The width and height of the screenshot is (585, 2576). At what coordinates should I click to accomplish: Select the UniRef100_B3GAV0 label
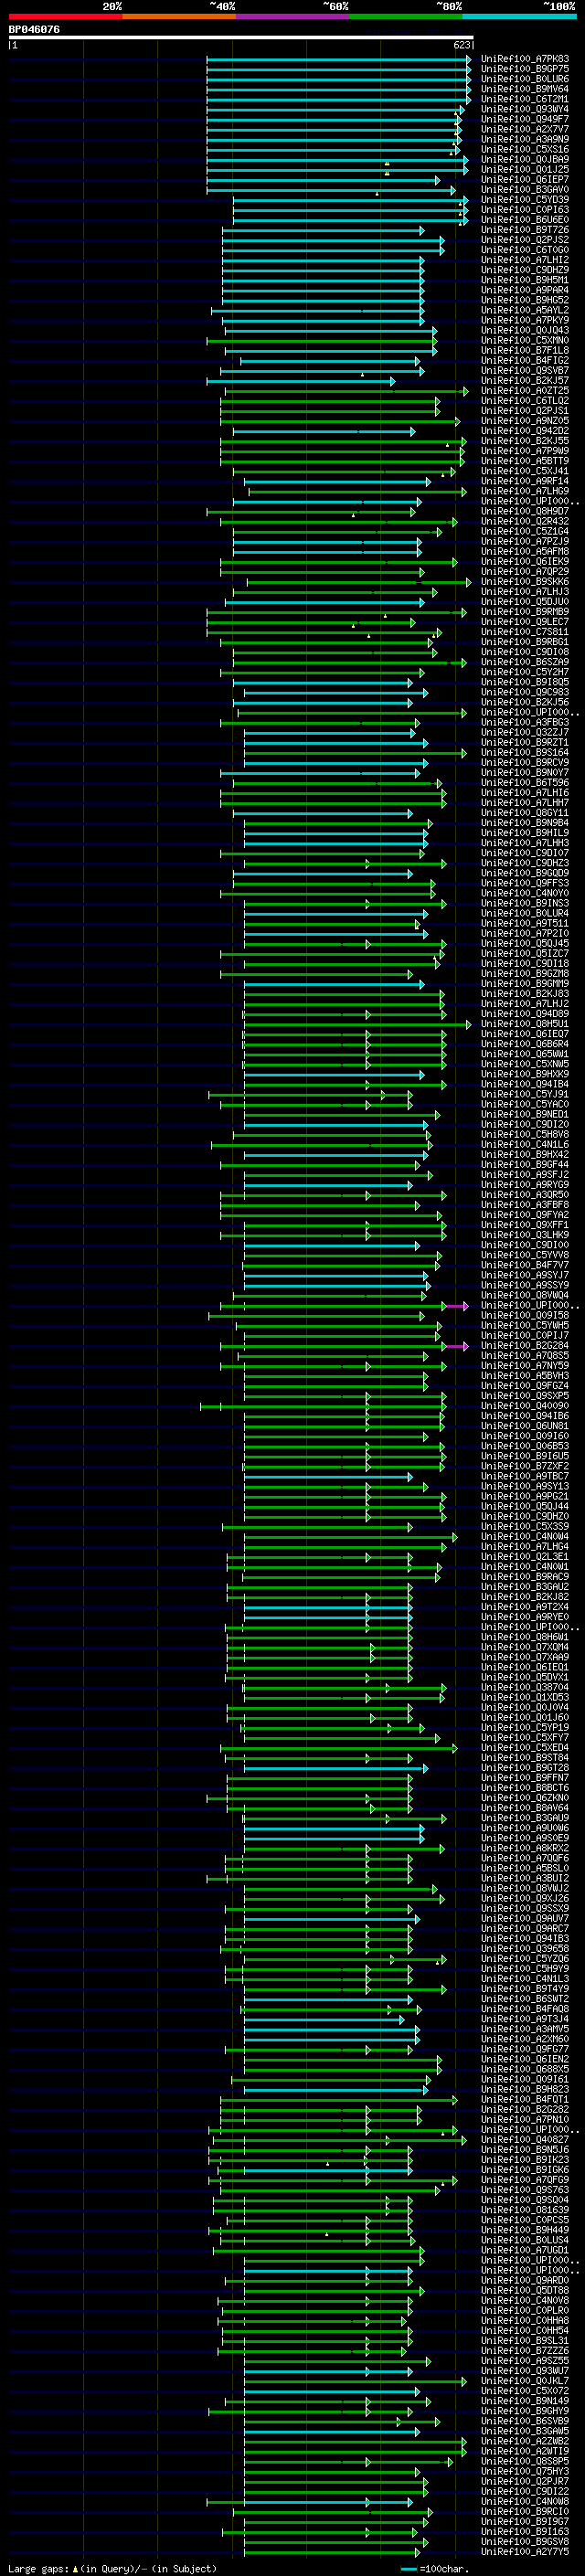[x=524, y=189]
